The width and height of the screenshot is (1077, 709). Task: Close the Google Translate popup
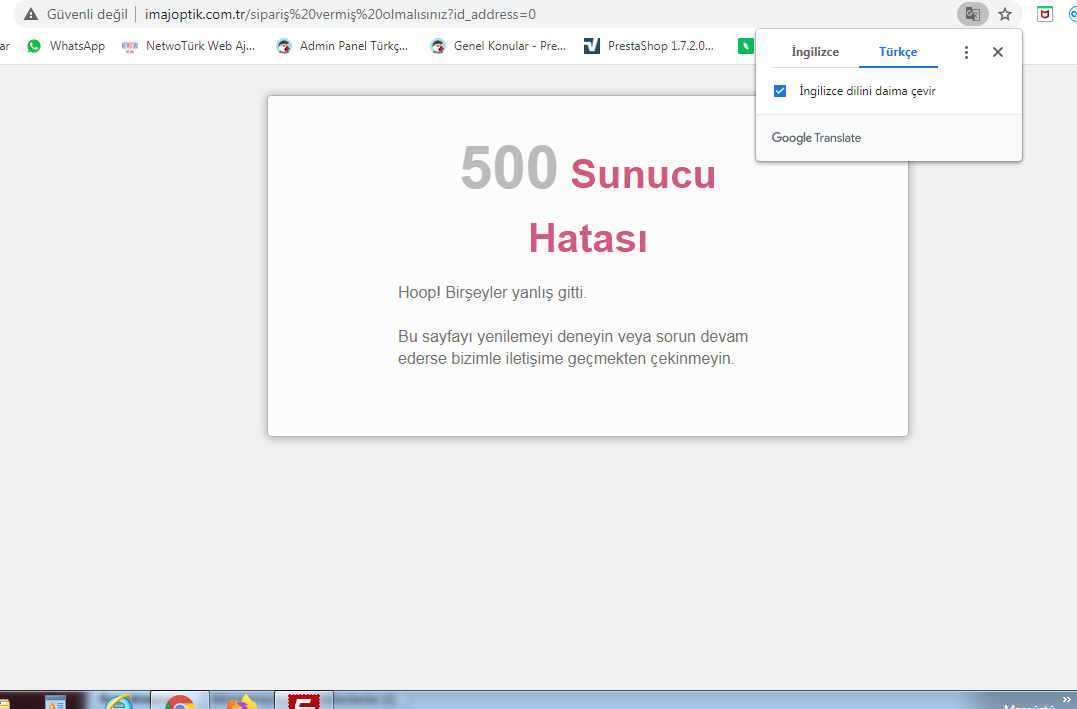(x=997, y=52)
